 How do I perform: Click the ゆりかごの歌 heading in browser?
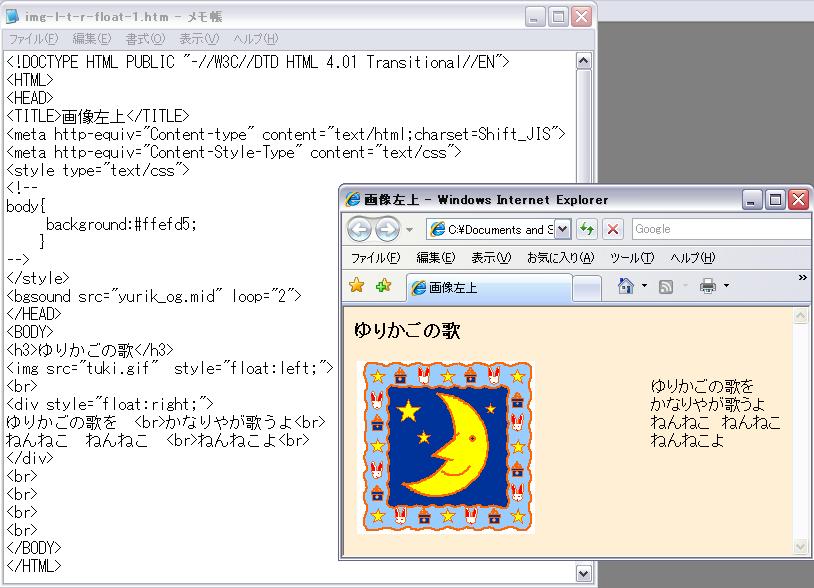pos(407,330)
